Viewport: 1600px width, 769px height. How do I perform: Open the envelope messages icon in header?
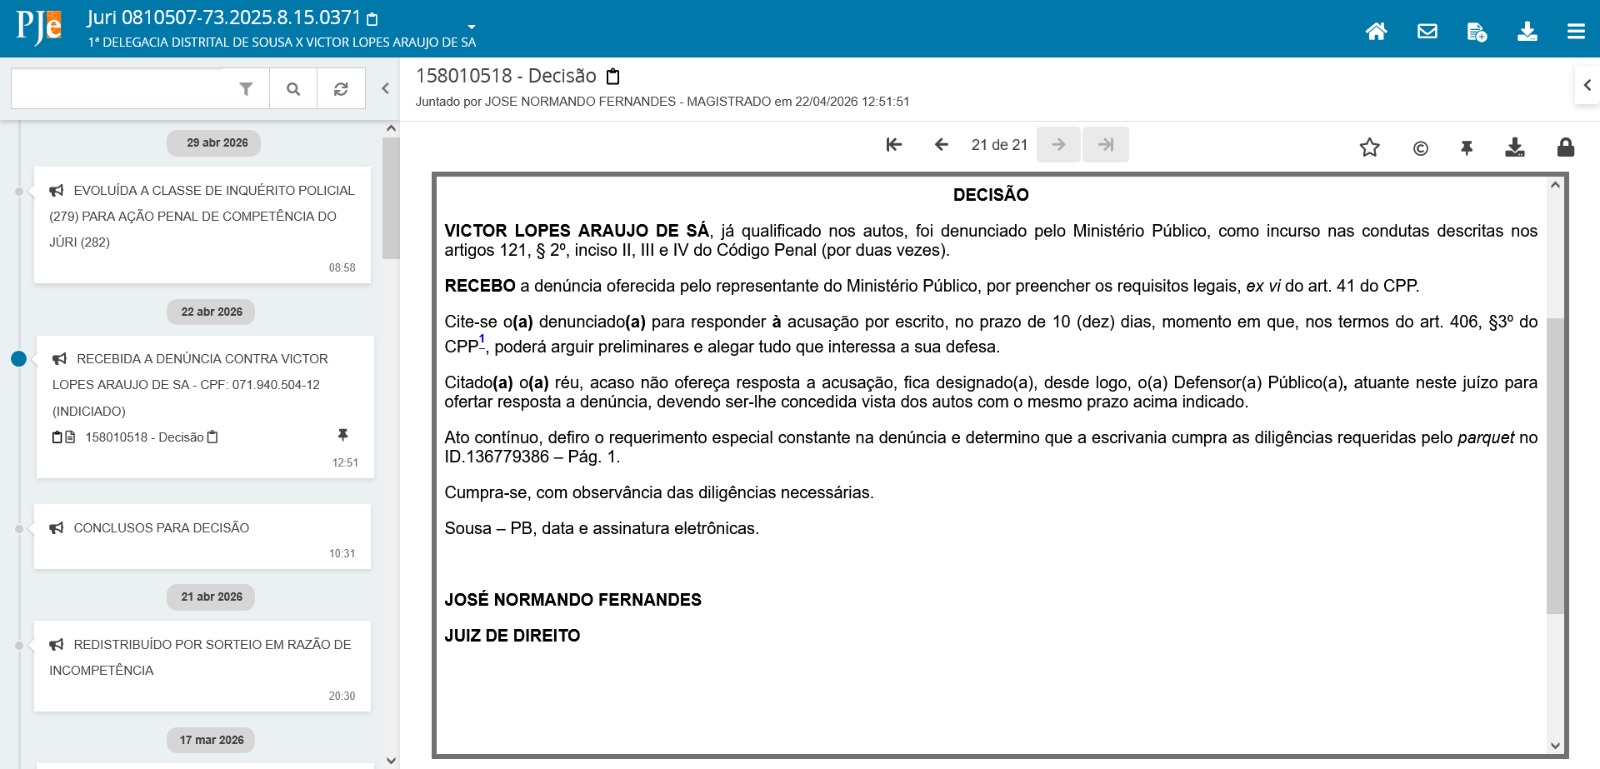point(1427,31)
